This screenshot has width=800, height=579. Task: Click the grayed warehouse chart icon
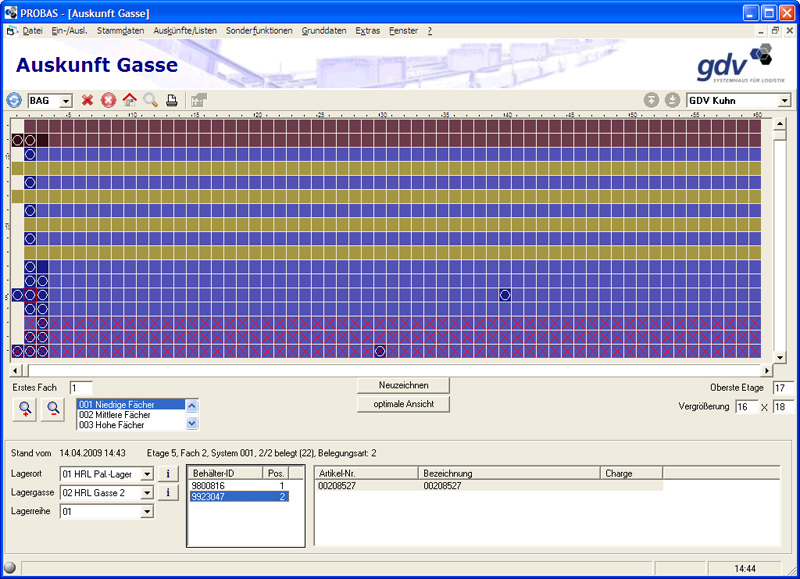(x=198, y=100)
